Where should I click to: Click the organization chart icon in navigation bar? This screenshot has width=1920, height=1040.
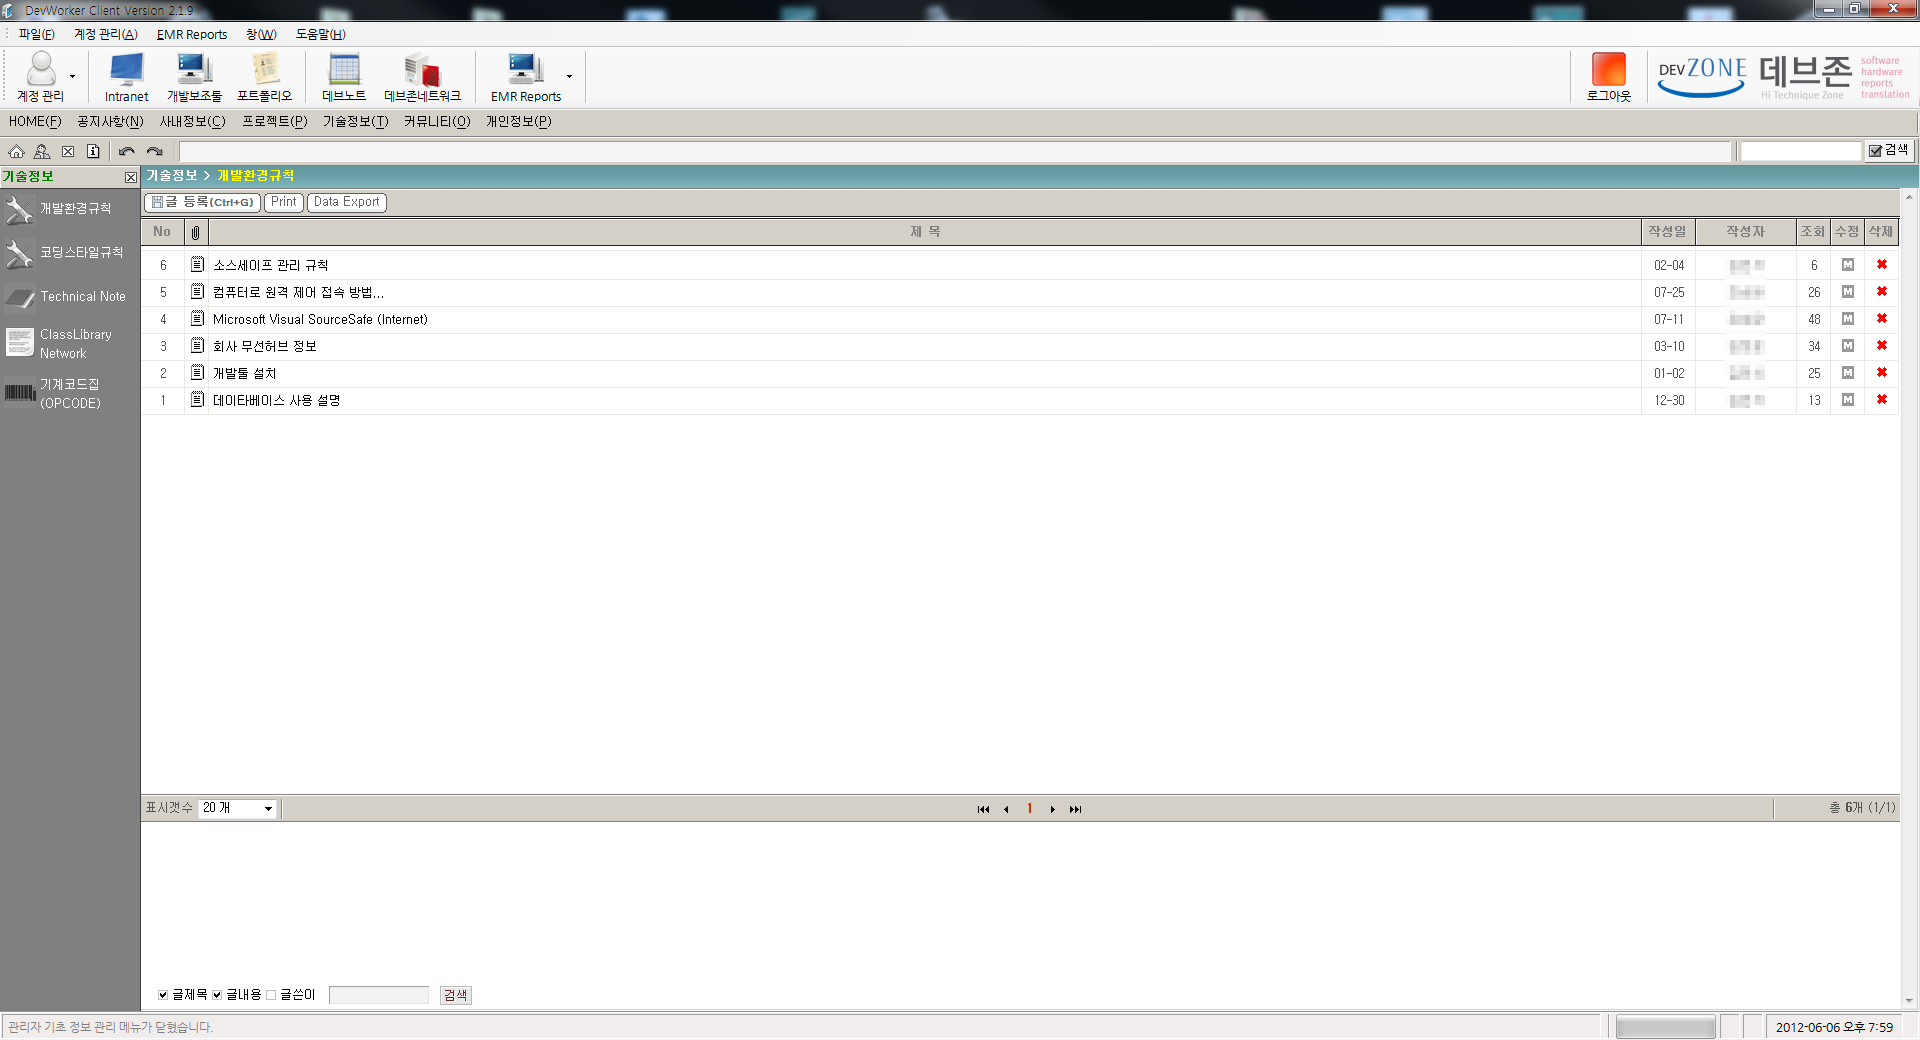pyautogui.click(x=42, y=152)
